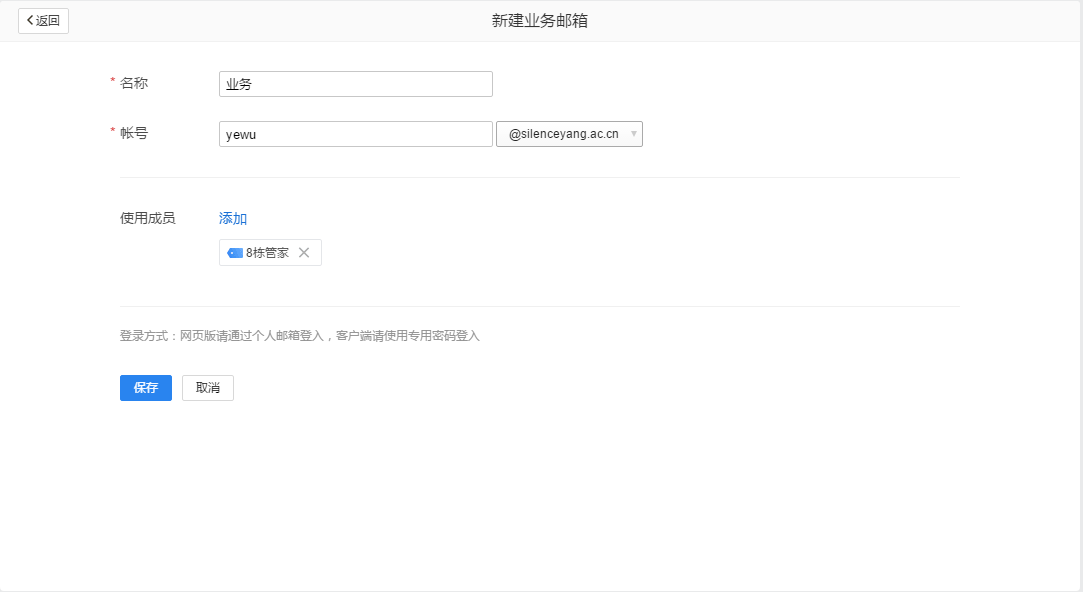Click the X icon to remove 8栋管家 member
Screen dimensions: 1083x592
click(x=305, y=252)
